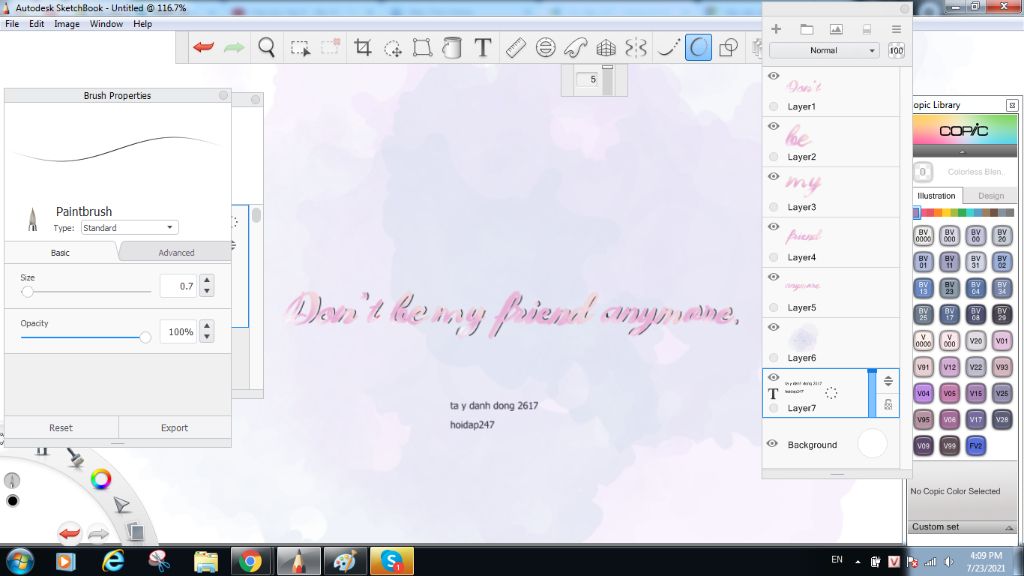Toggle lock transparency on Layer7

click(888, 405)
